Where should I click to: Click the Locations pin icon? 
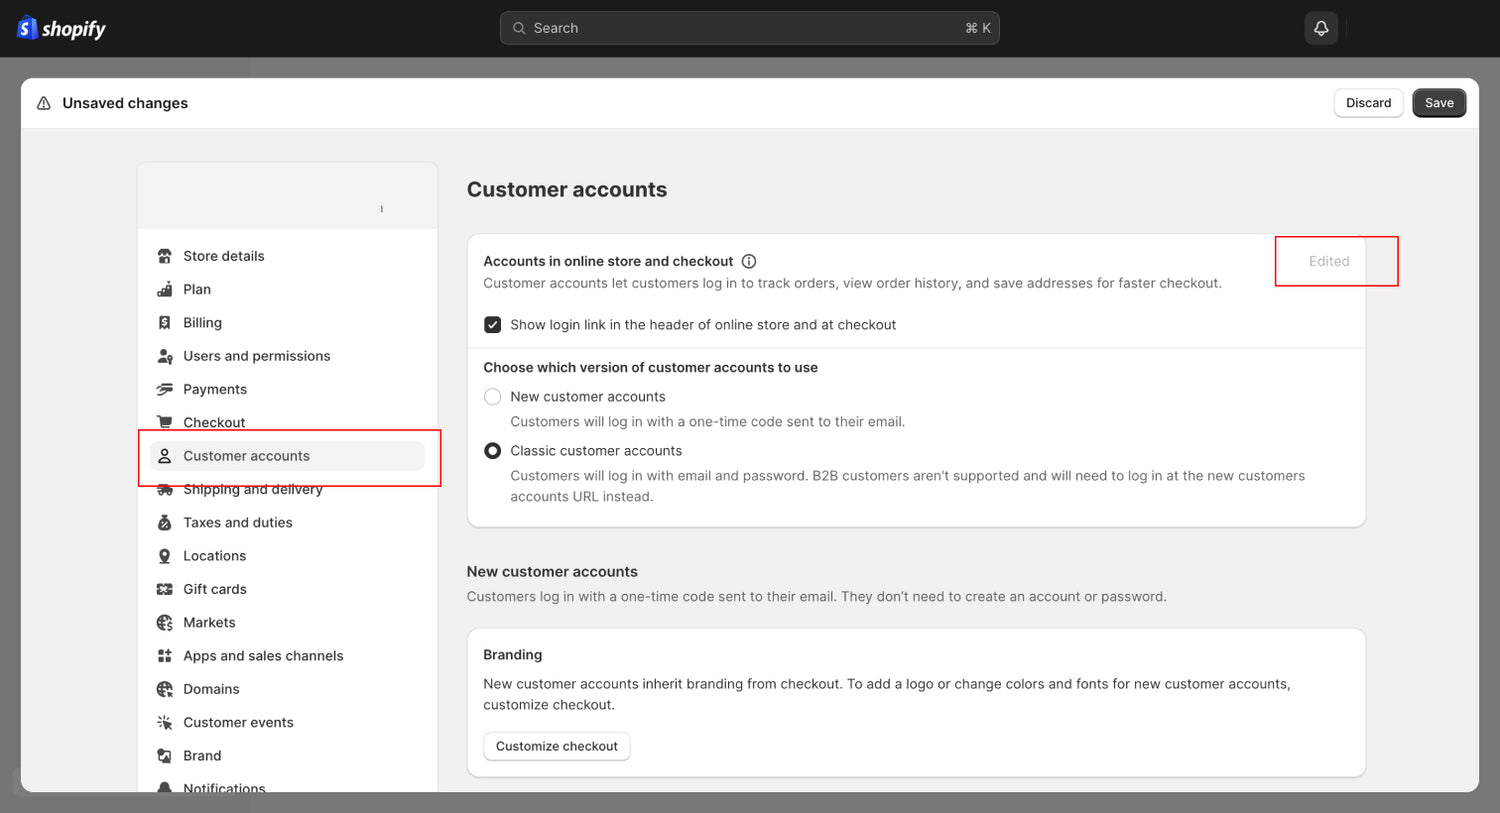coord(165,556)
